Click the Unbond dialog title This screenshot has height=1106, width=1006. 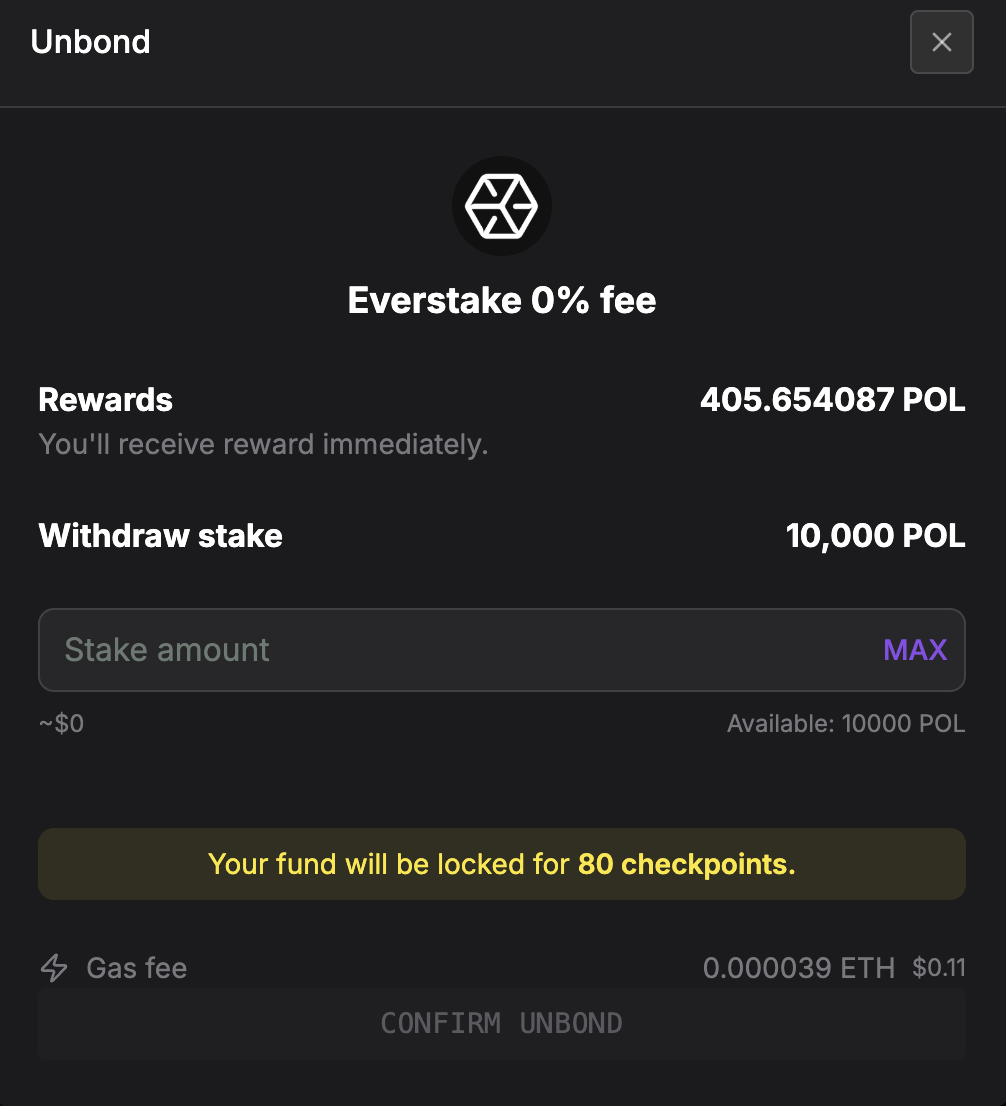90,42
